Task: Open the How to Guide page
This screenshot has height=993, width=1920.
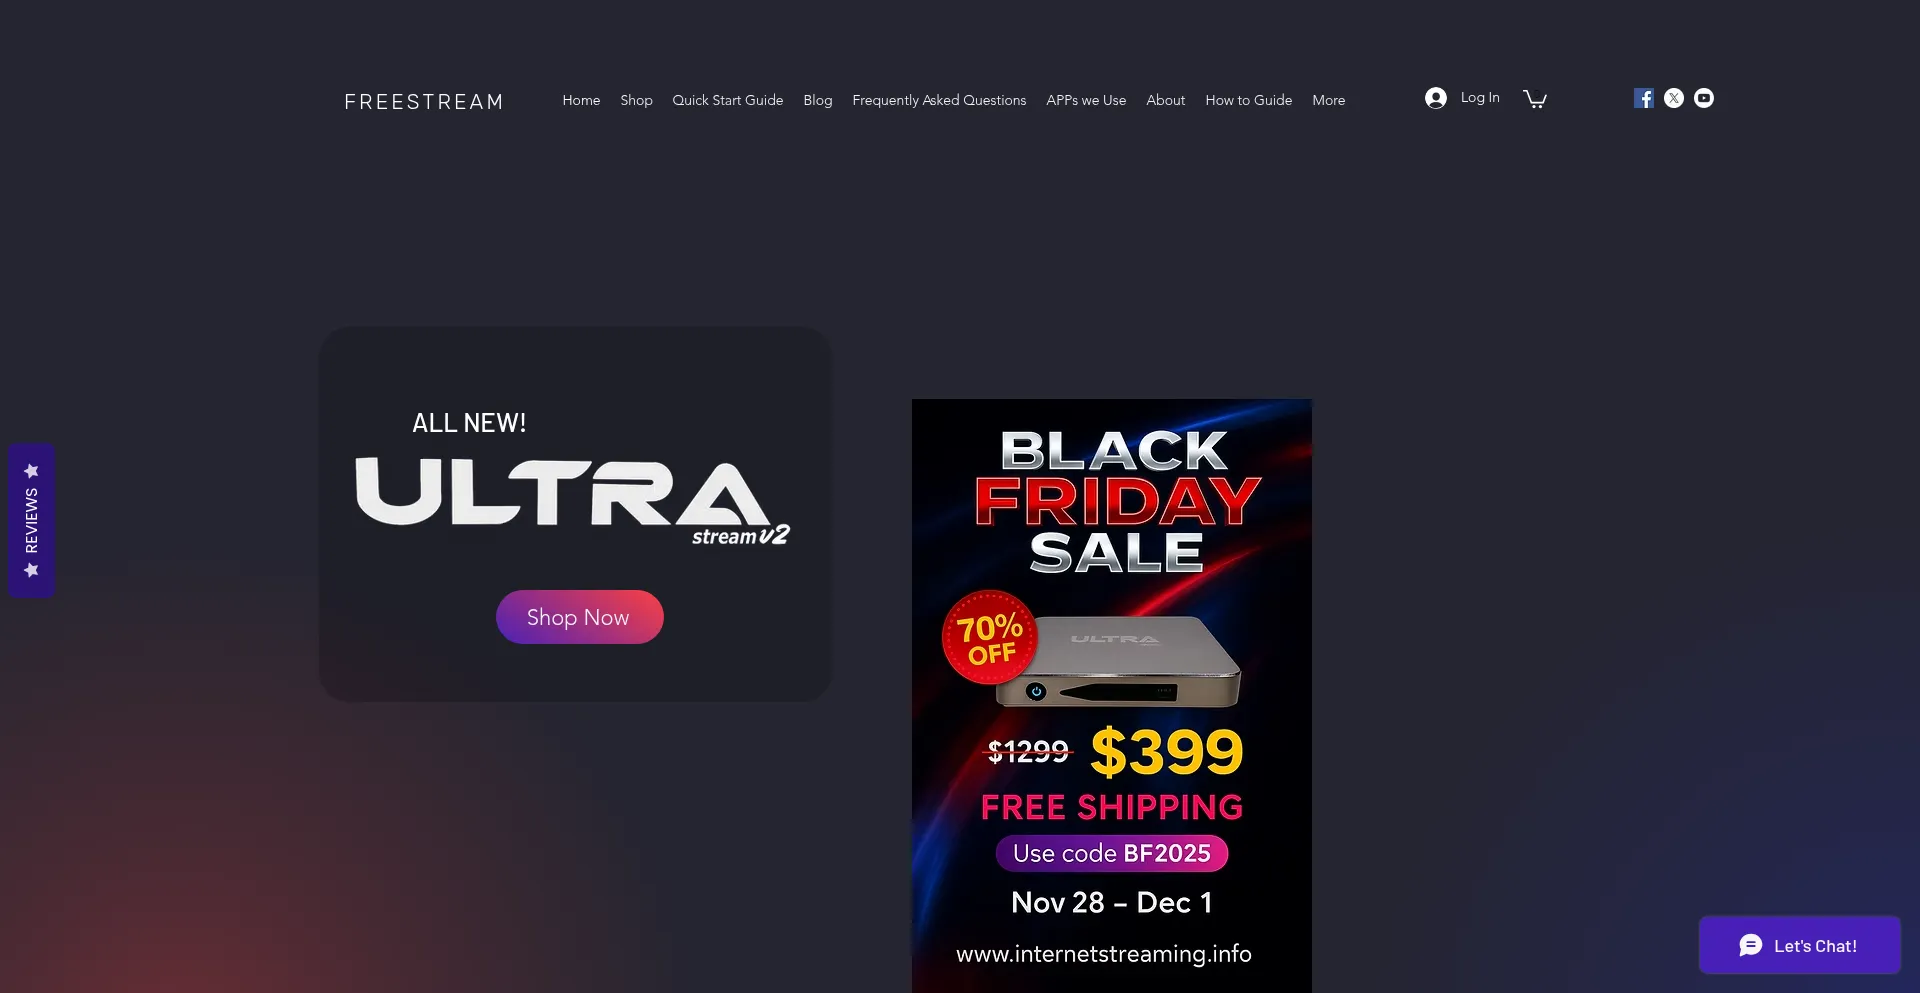Action: click(x=1248, y=100)
